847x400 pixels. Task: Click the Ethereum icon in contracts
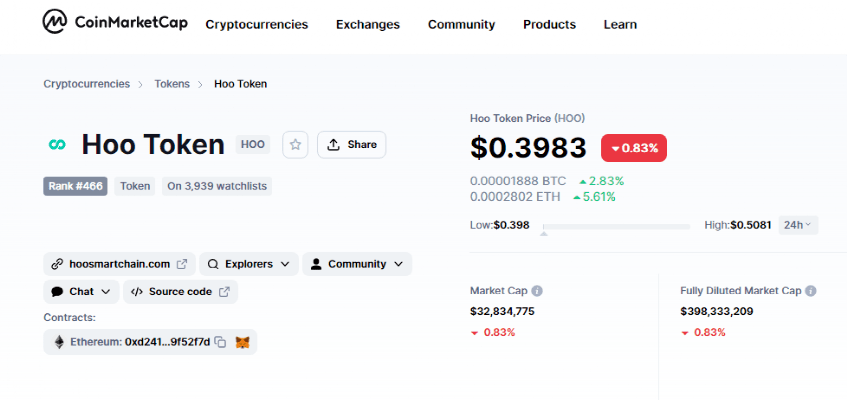(58, 342)
